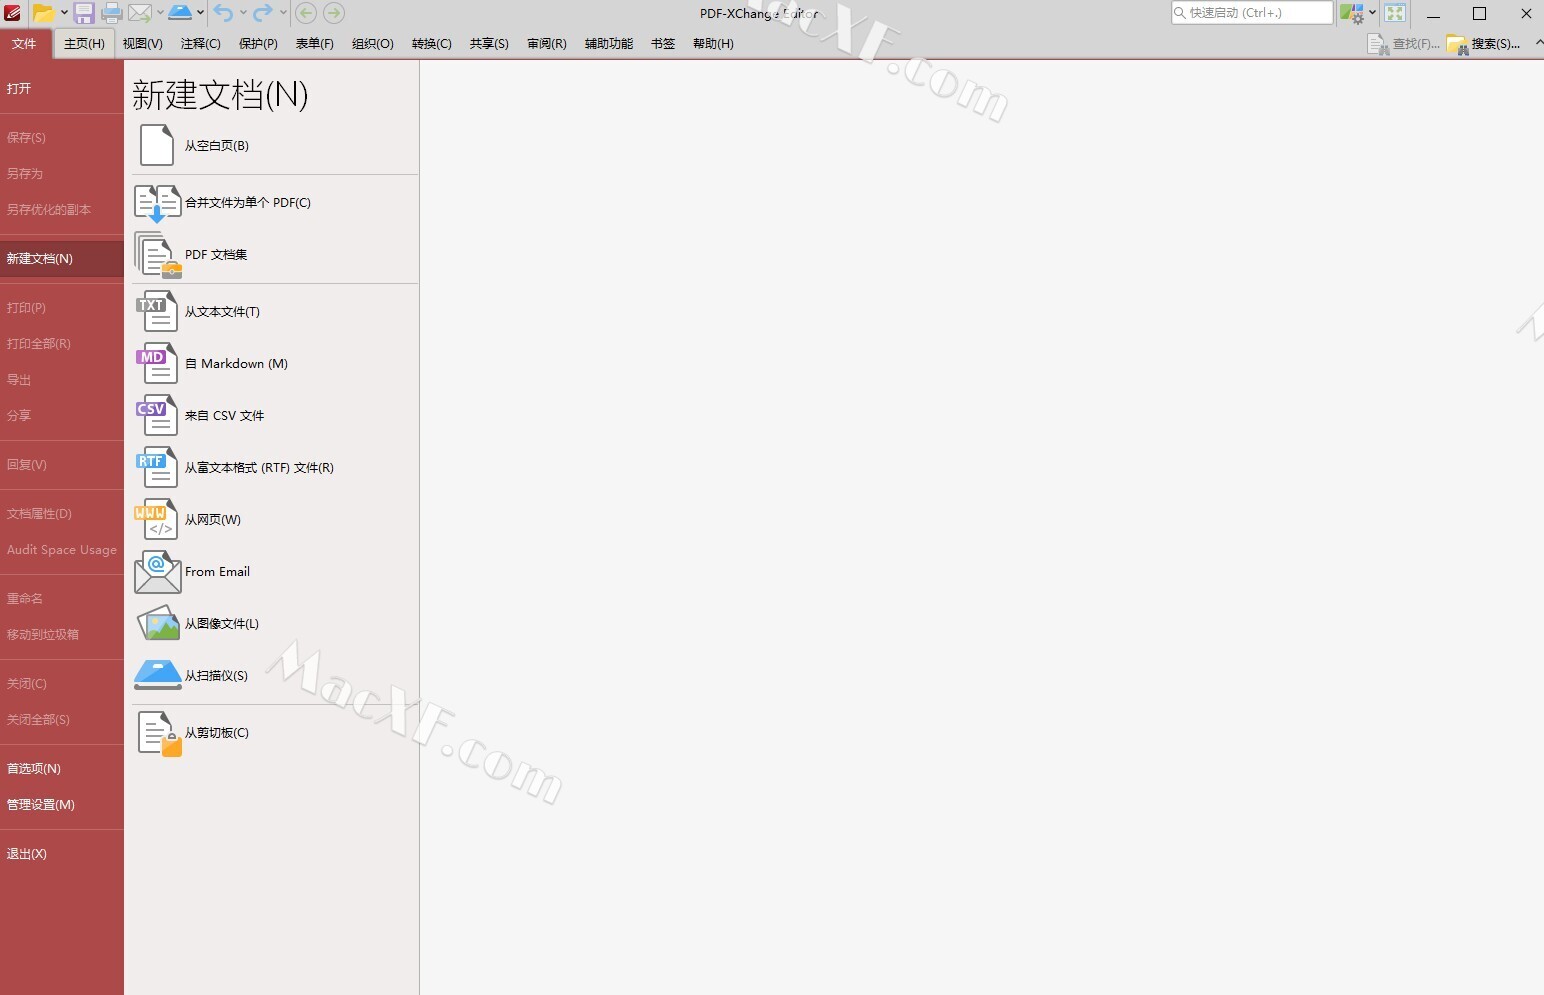
Task: Click the MD icon for 自 Markdown (M)
Action: 157,363
